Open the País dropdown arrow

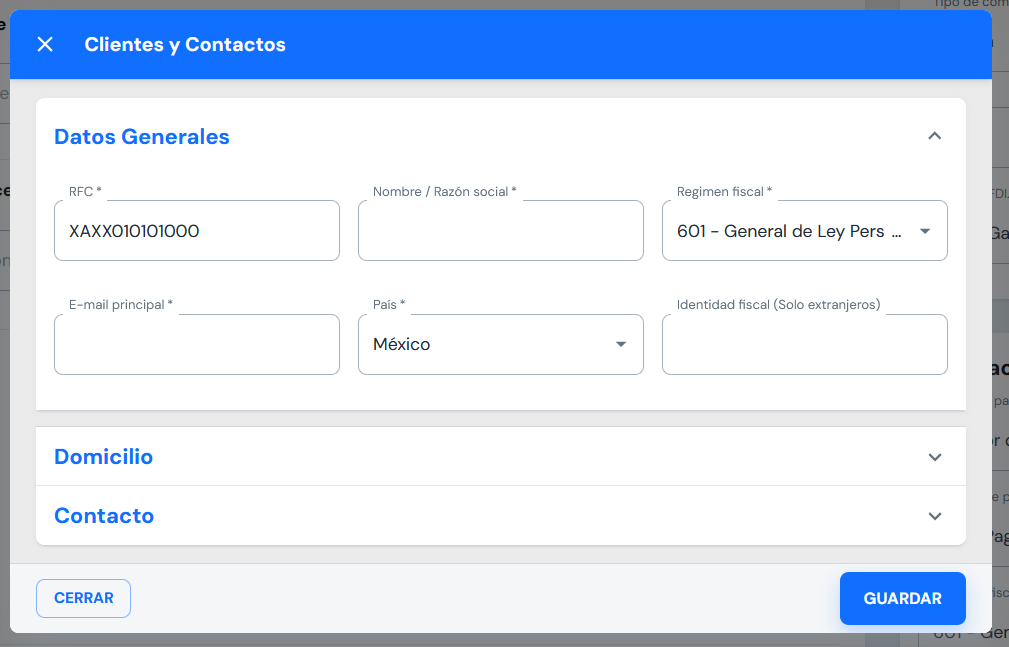(621, 345)
